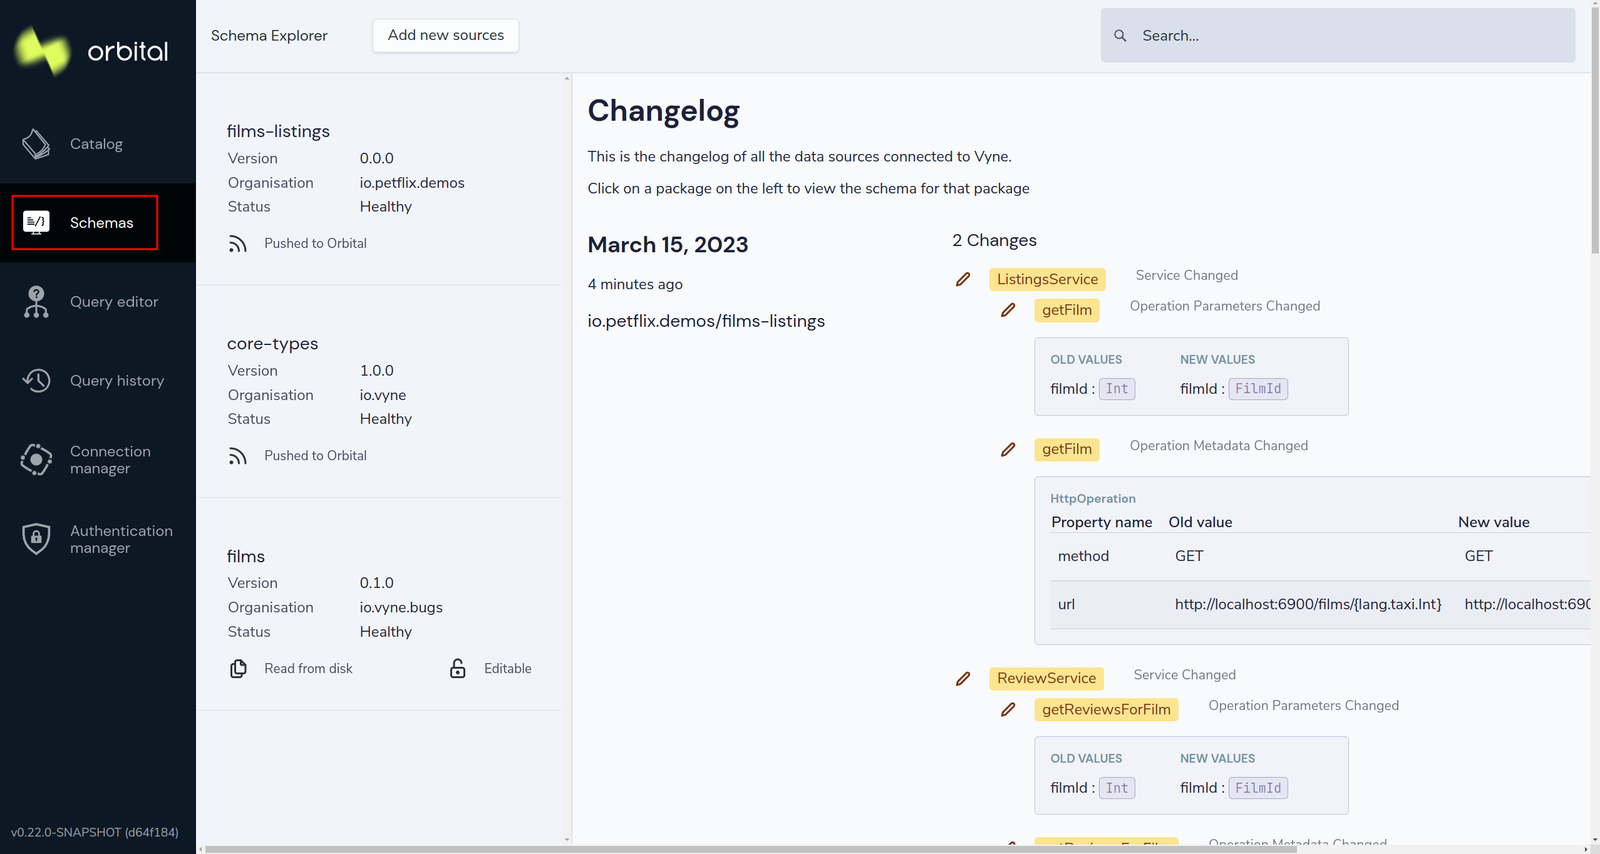Click the pencil icon beside ListingsService
Viewport: 1600px width, 854px height.
(962, 279)
